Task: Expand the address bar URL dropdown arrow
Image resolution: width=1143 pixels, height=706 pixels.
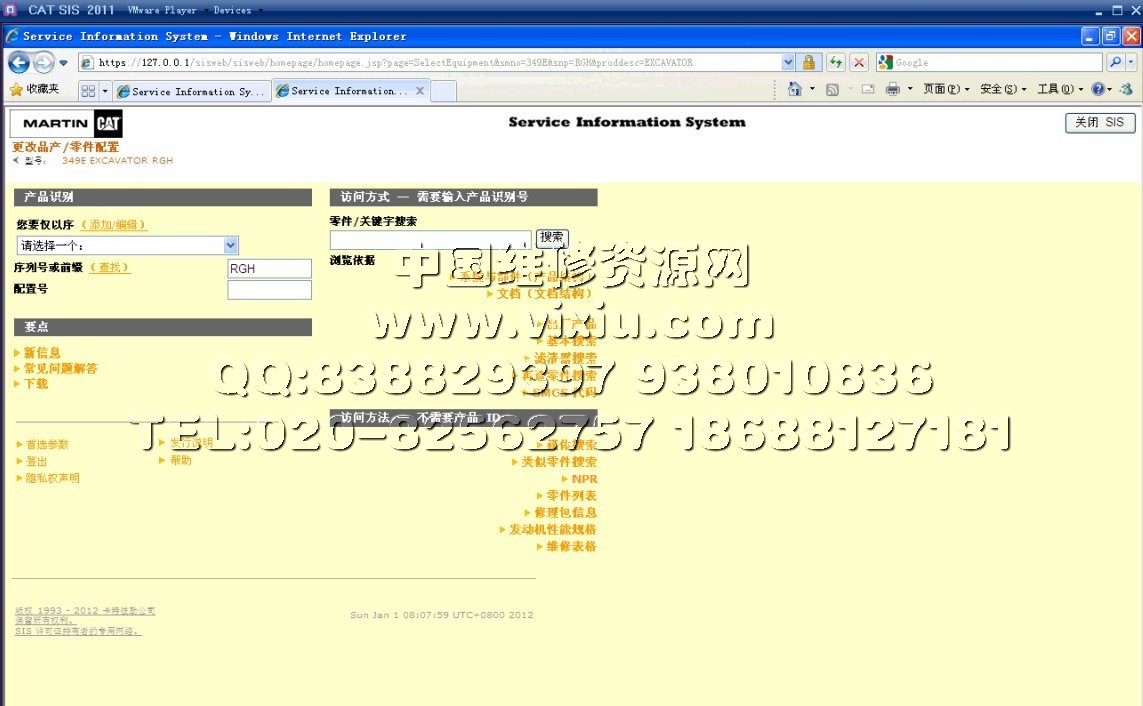Action: [789, 62]
